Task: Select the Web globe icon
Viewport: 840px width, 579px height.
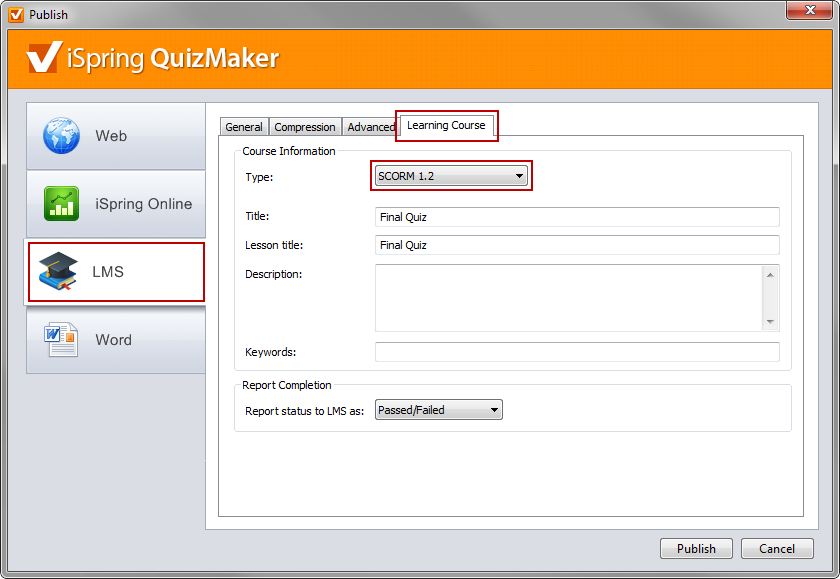Action: click(62, 136)
